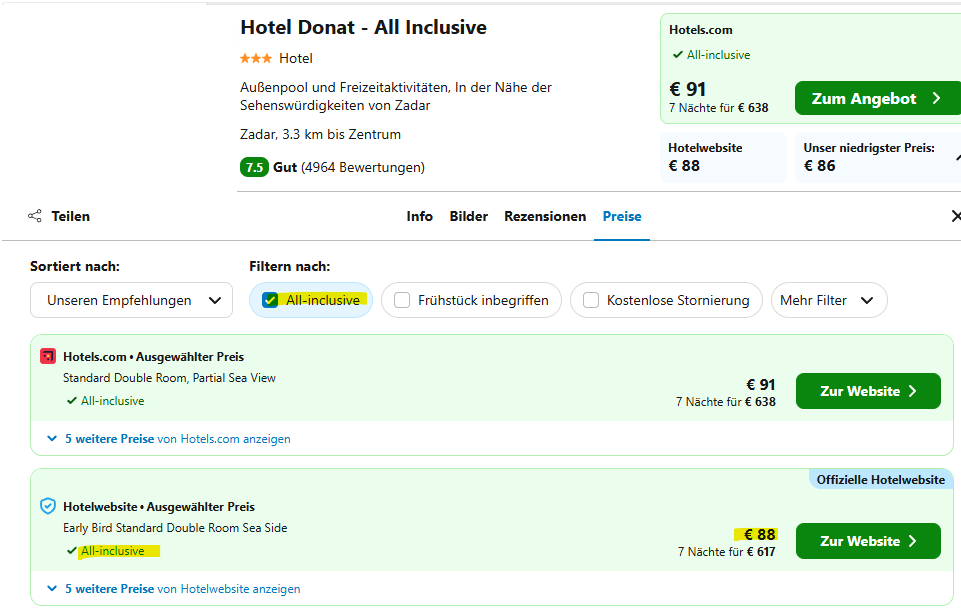Enable the All-inclusive filter checkbox
This screenshot has width=961, height=608.
pyautogui.click(x=270, y=300)
